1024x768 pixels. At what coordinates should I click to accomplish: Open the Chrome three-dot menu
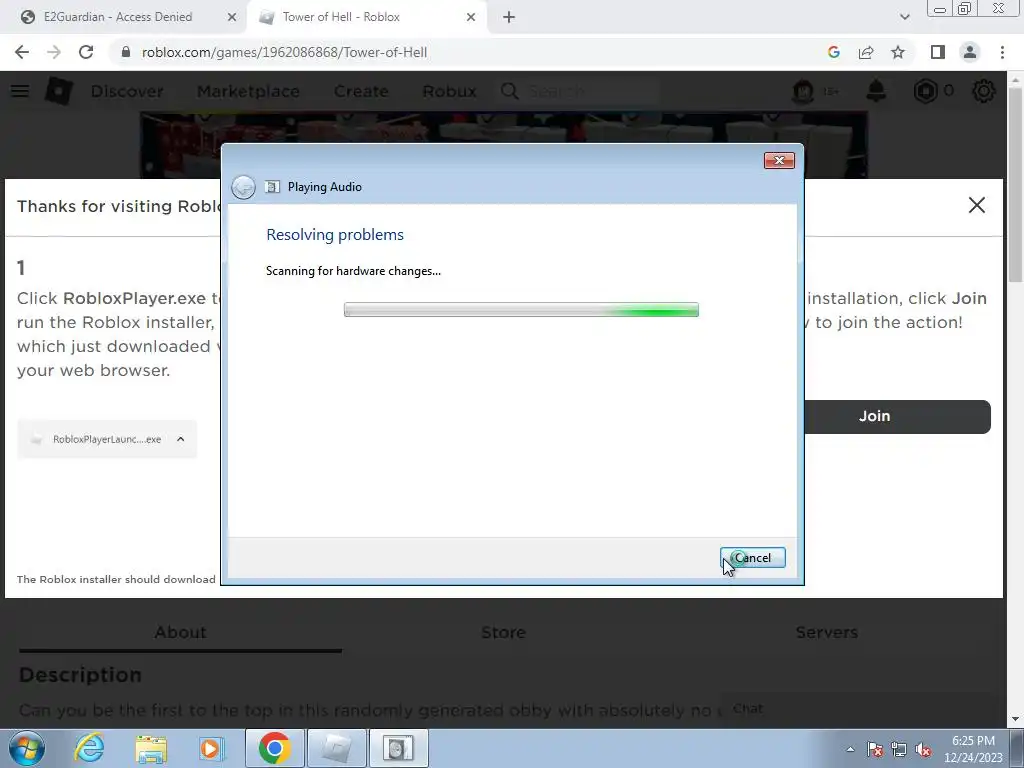(1002, 52)
